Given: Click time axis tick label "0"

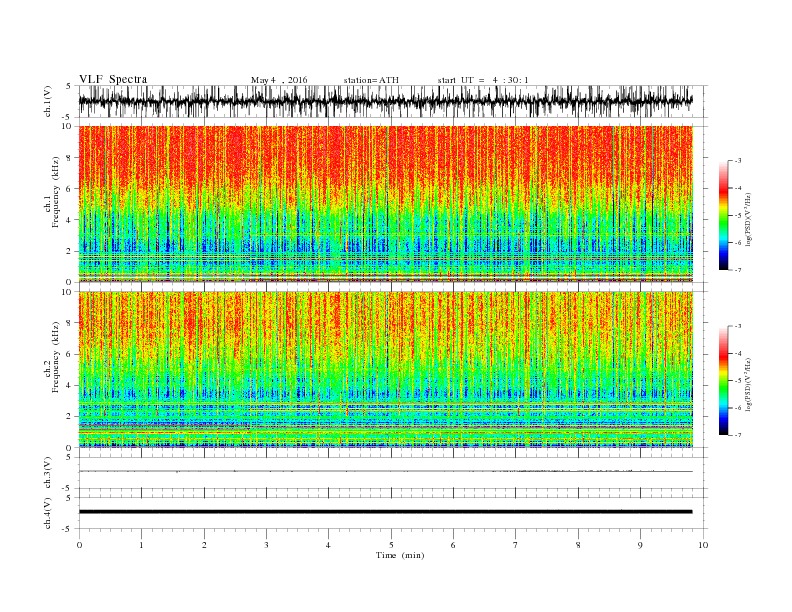Looking at the screenshot, I should (79, 545).
